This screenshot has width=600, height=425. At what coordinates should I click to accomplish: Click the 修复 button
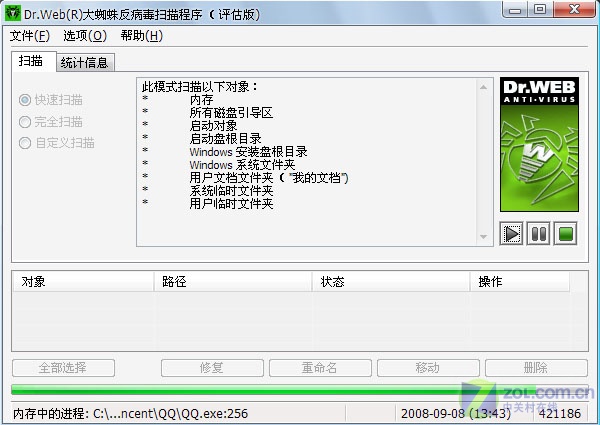[212, 368]
